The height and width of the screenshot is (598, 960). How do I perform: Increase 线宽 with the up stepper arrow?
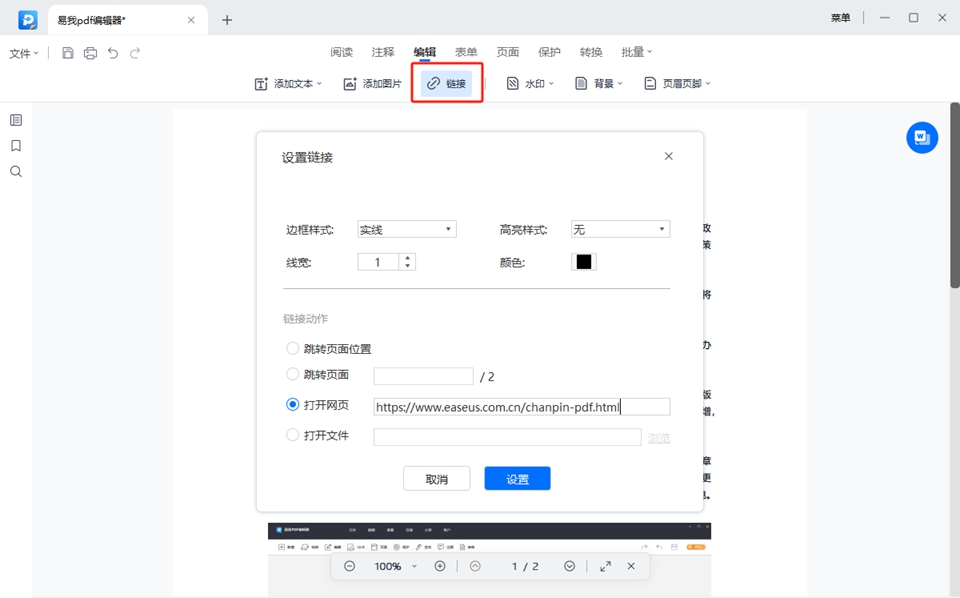coord(407,258)
